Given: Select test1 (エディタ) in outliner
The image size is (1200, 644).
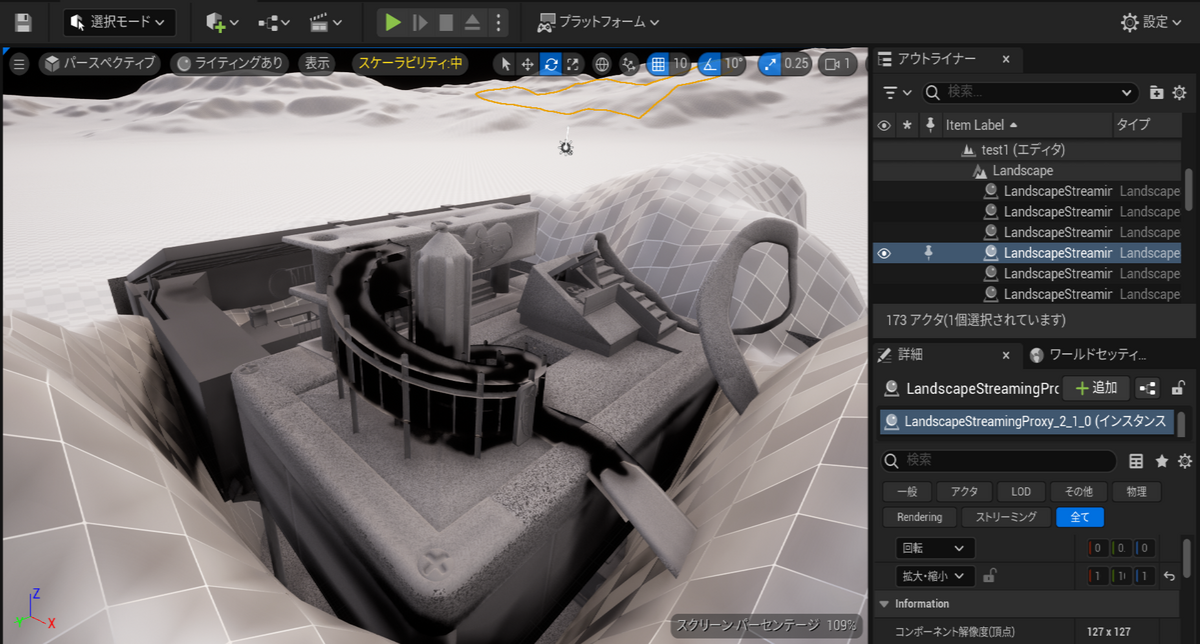Looking at the screenshot, I should [1024, 150].
